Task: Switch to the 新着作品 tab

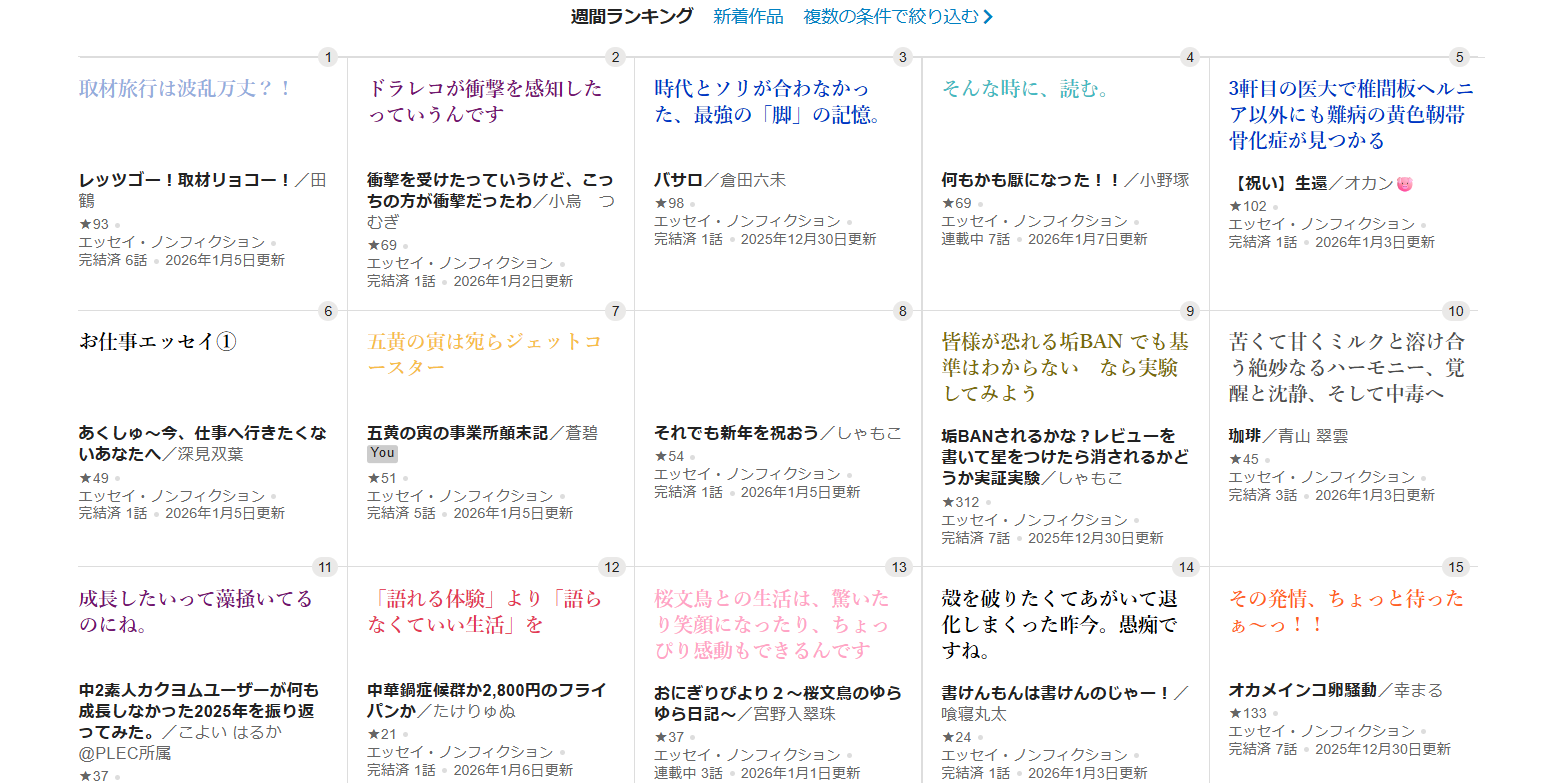Action: (x=748, y=16)
